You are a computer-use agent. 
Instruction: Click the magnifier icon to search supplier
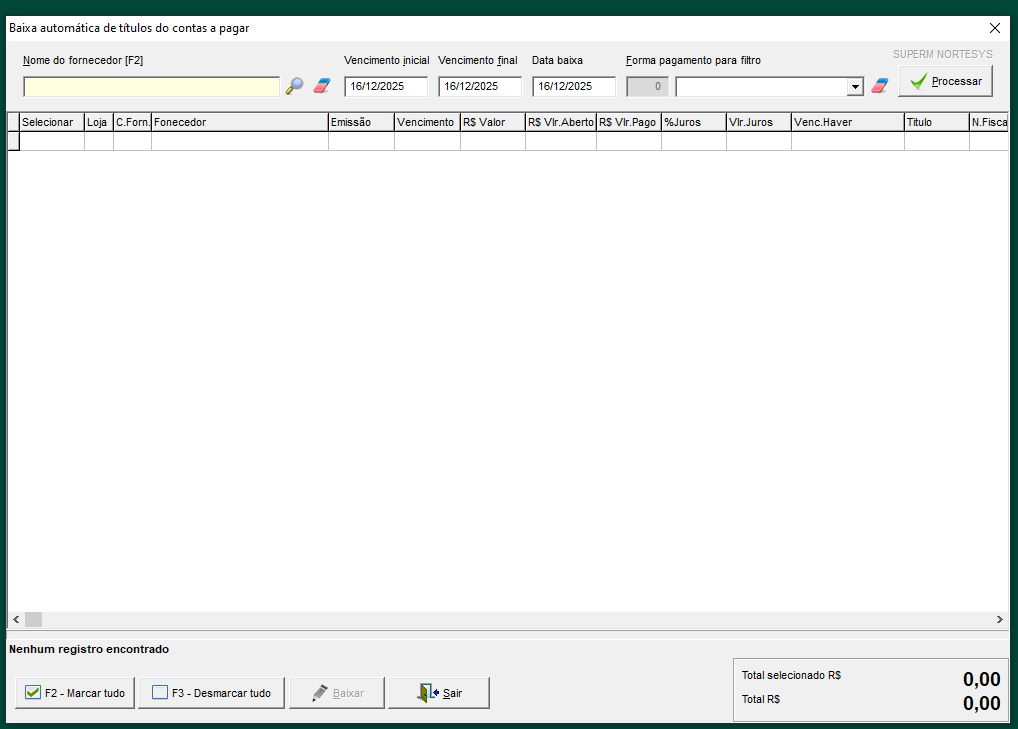(x=294, y=87)
